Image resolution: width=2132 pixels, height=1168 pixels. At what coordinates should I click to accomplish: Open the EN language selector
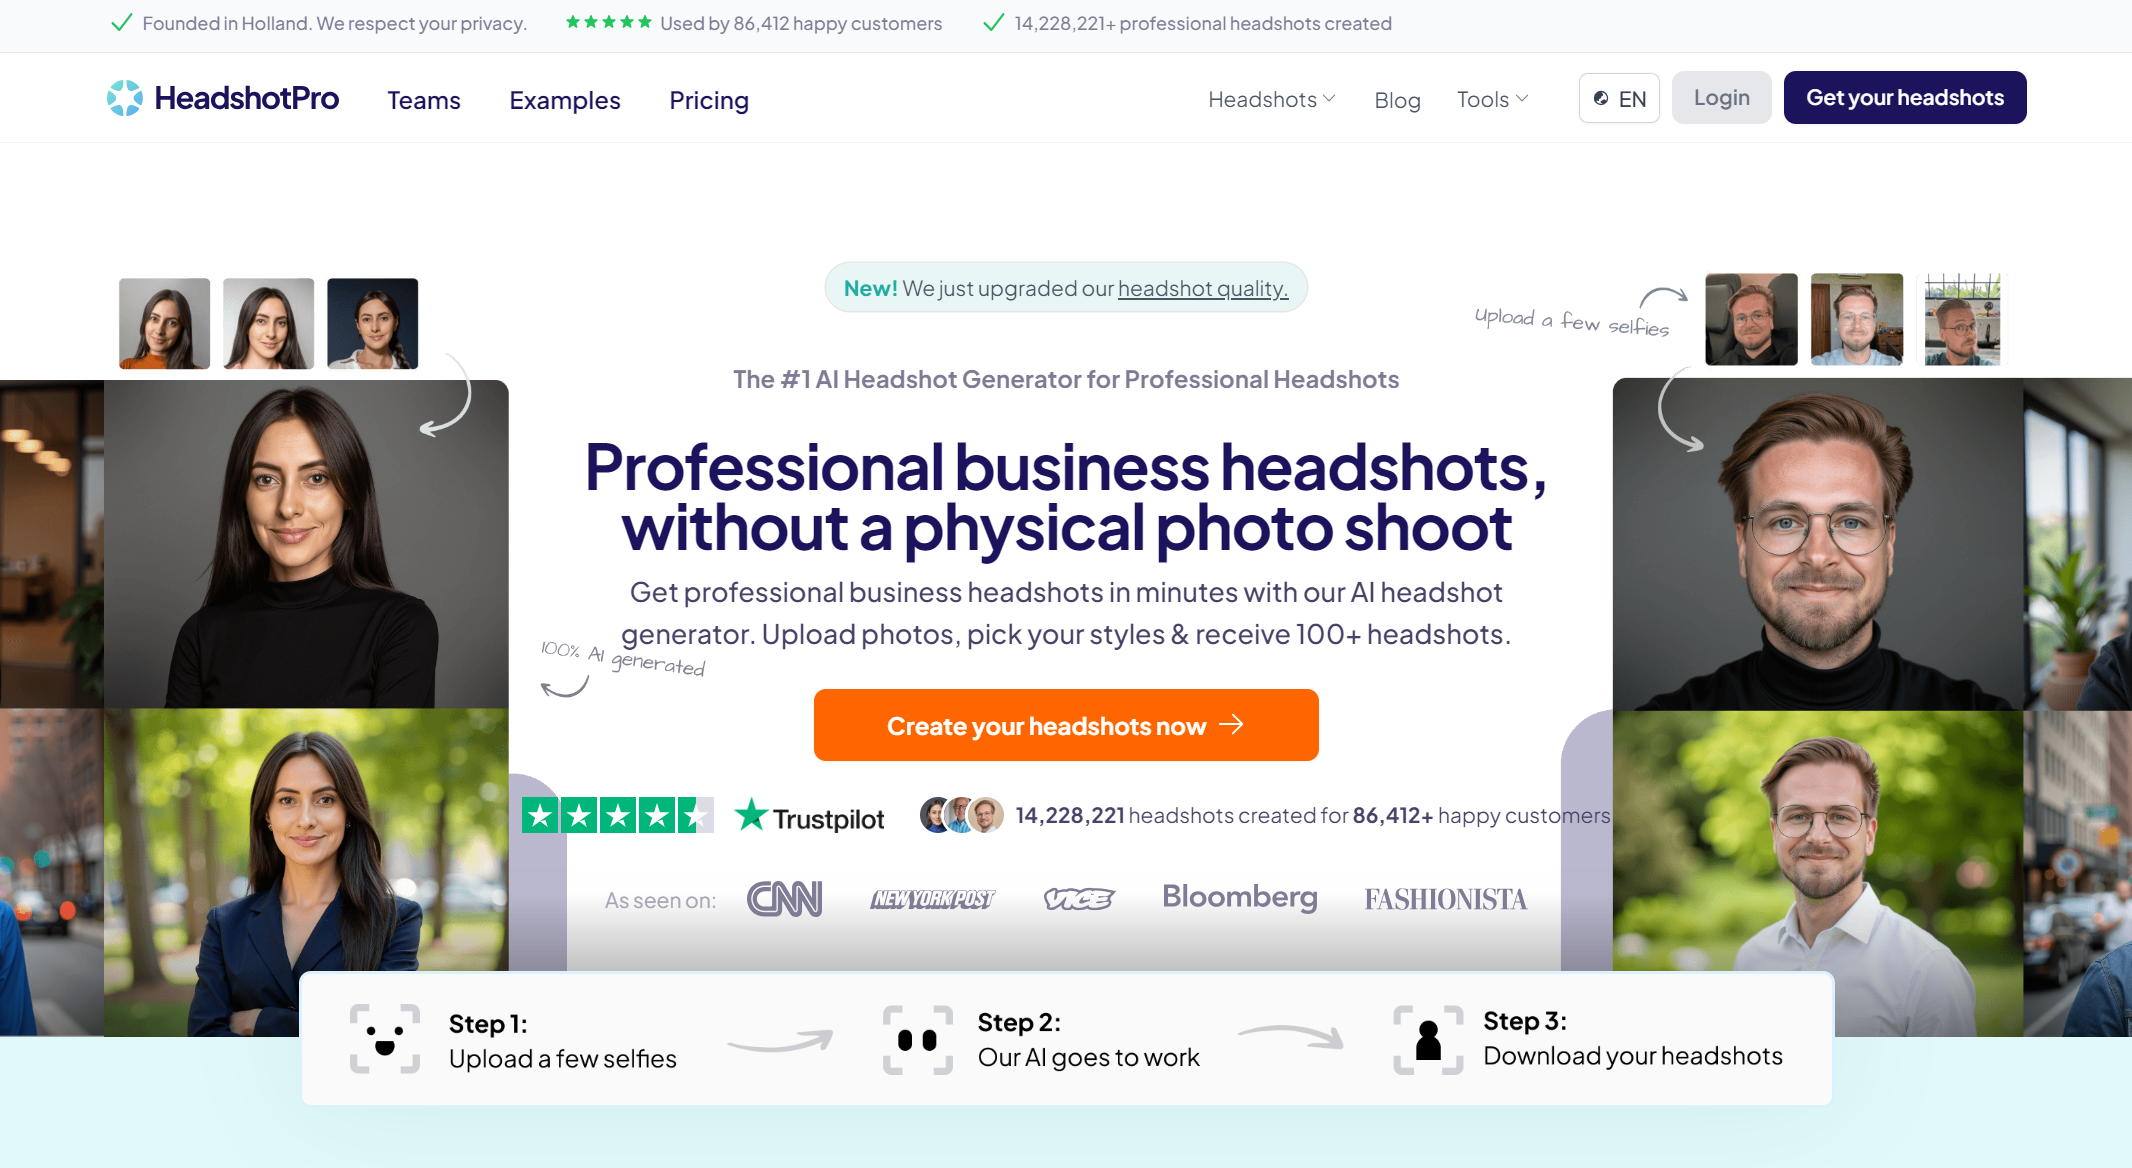(x=1619, y=98)
